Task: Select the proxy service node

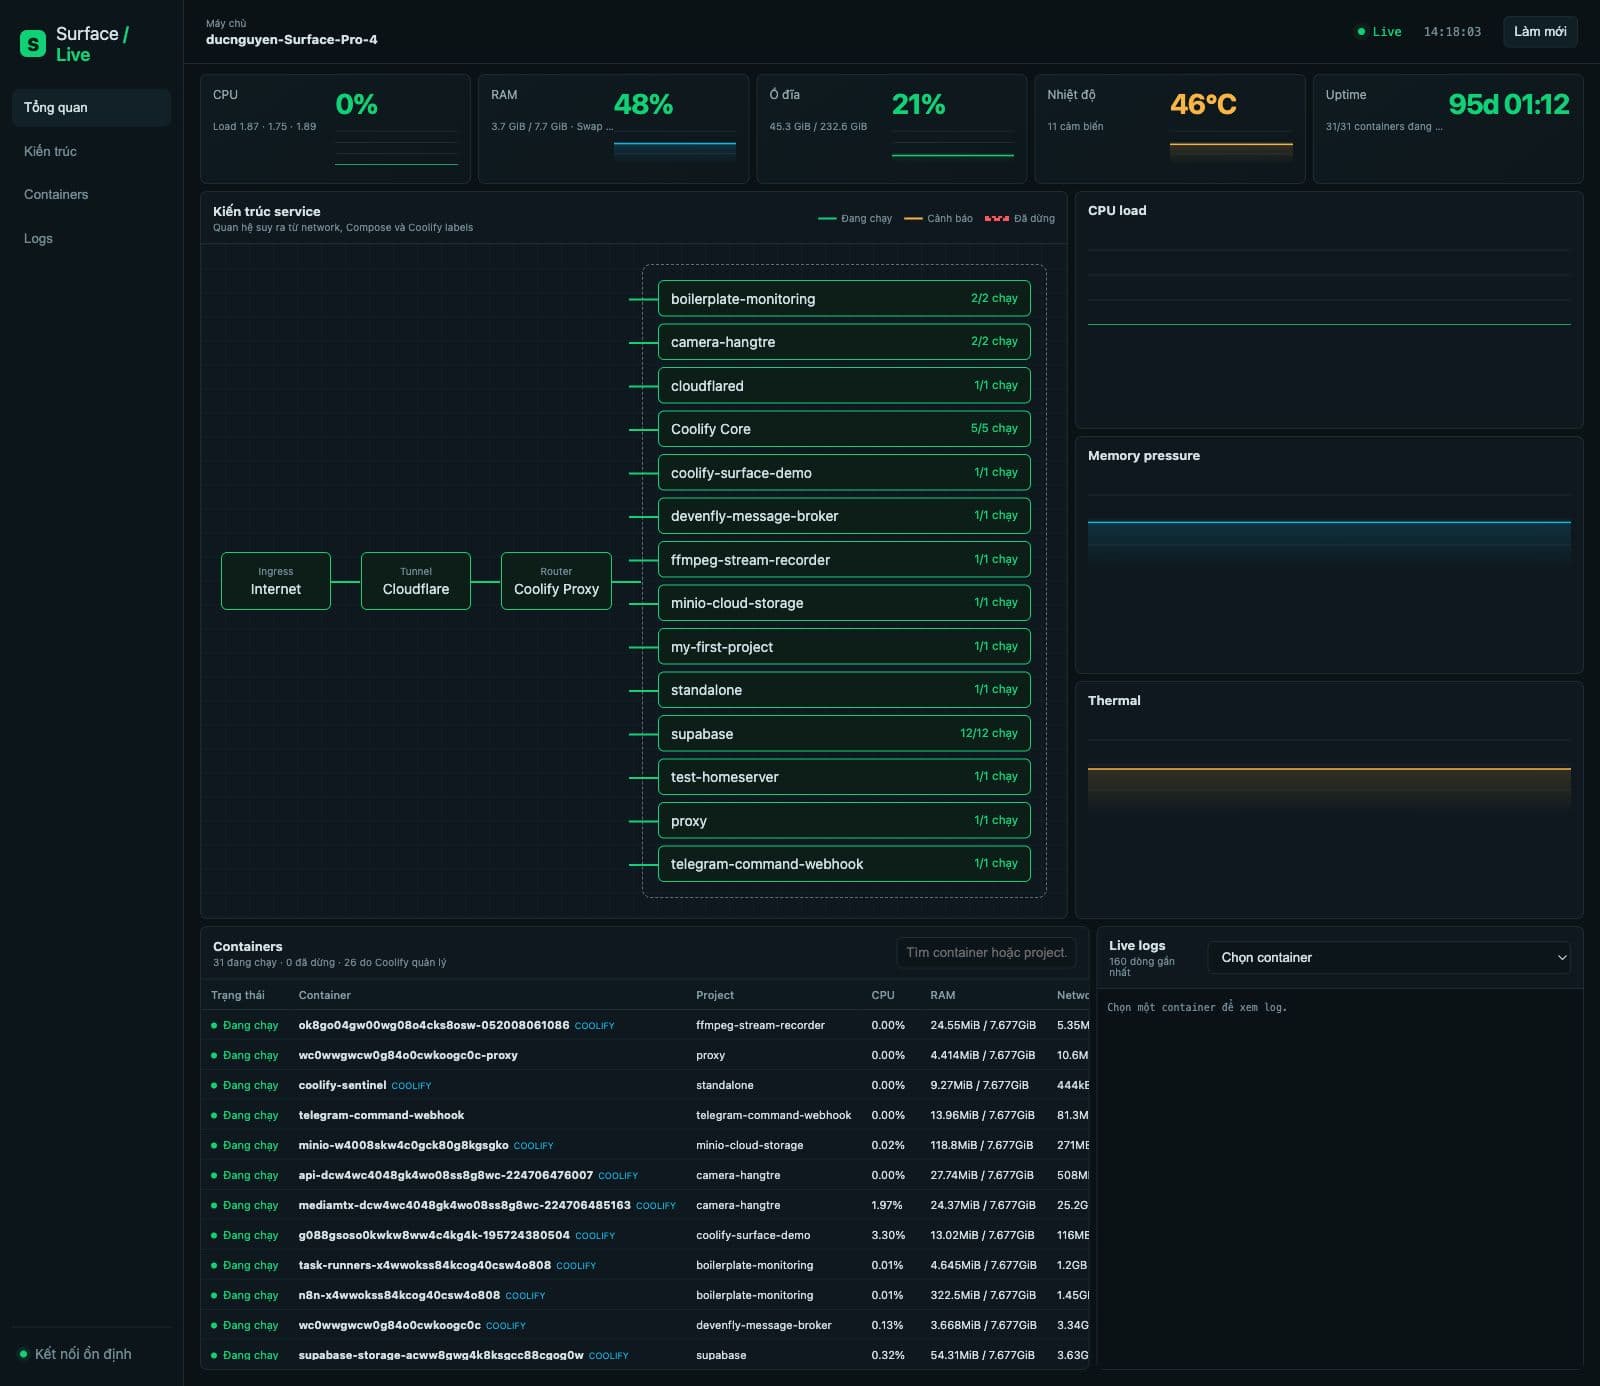Action: (844, 821)
